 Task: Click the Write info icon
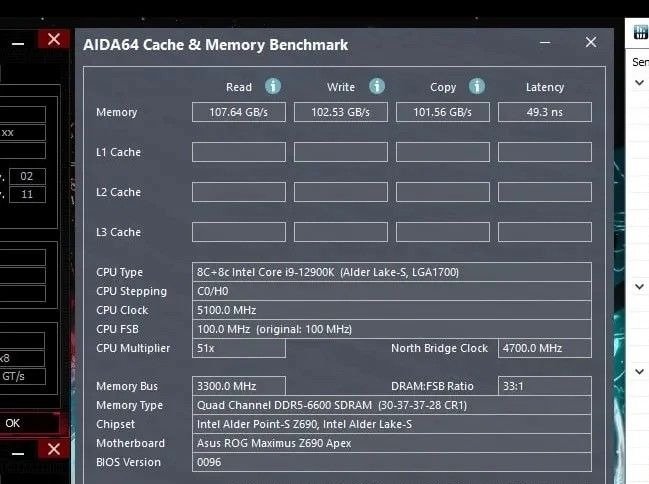click(377, 86)
